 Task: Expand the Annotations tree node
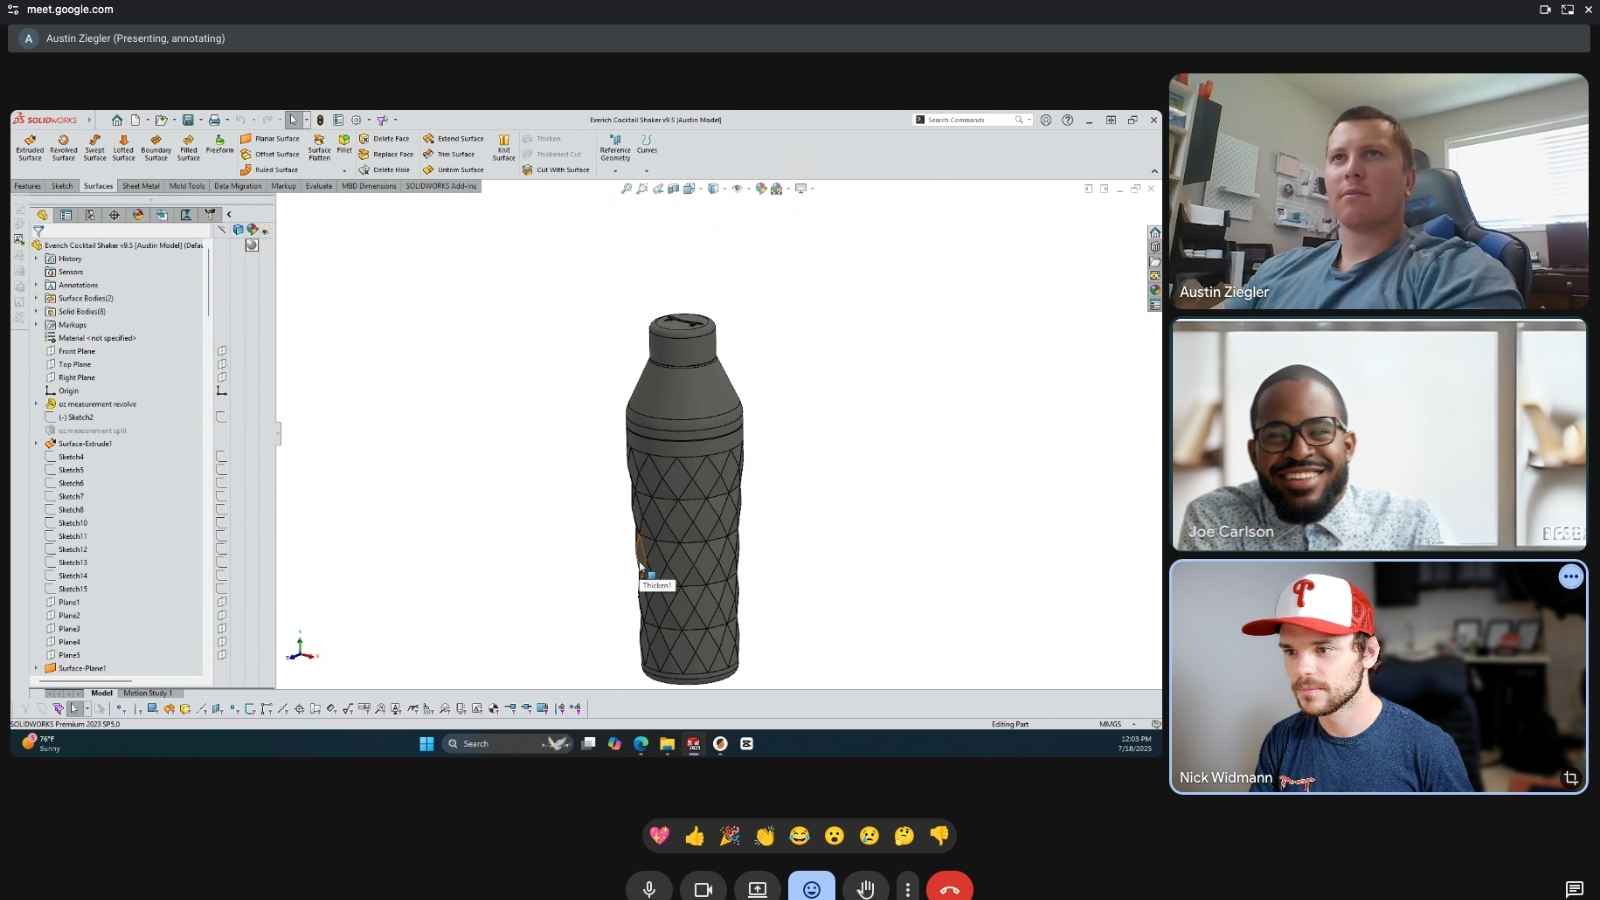pyautogui.click(x=36, y=285)
